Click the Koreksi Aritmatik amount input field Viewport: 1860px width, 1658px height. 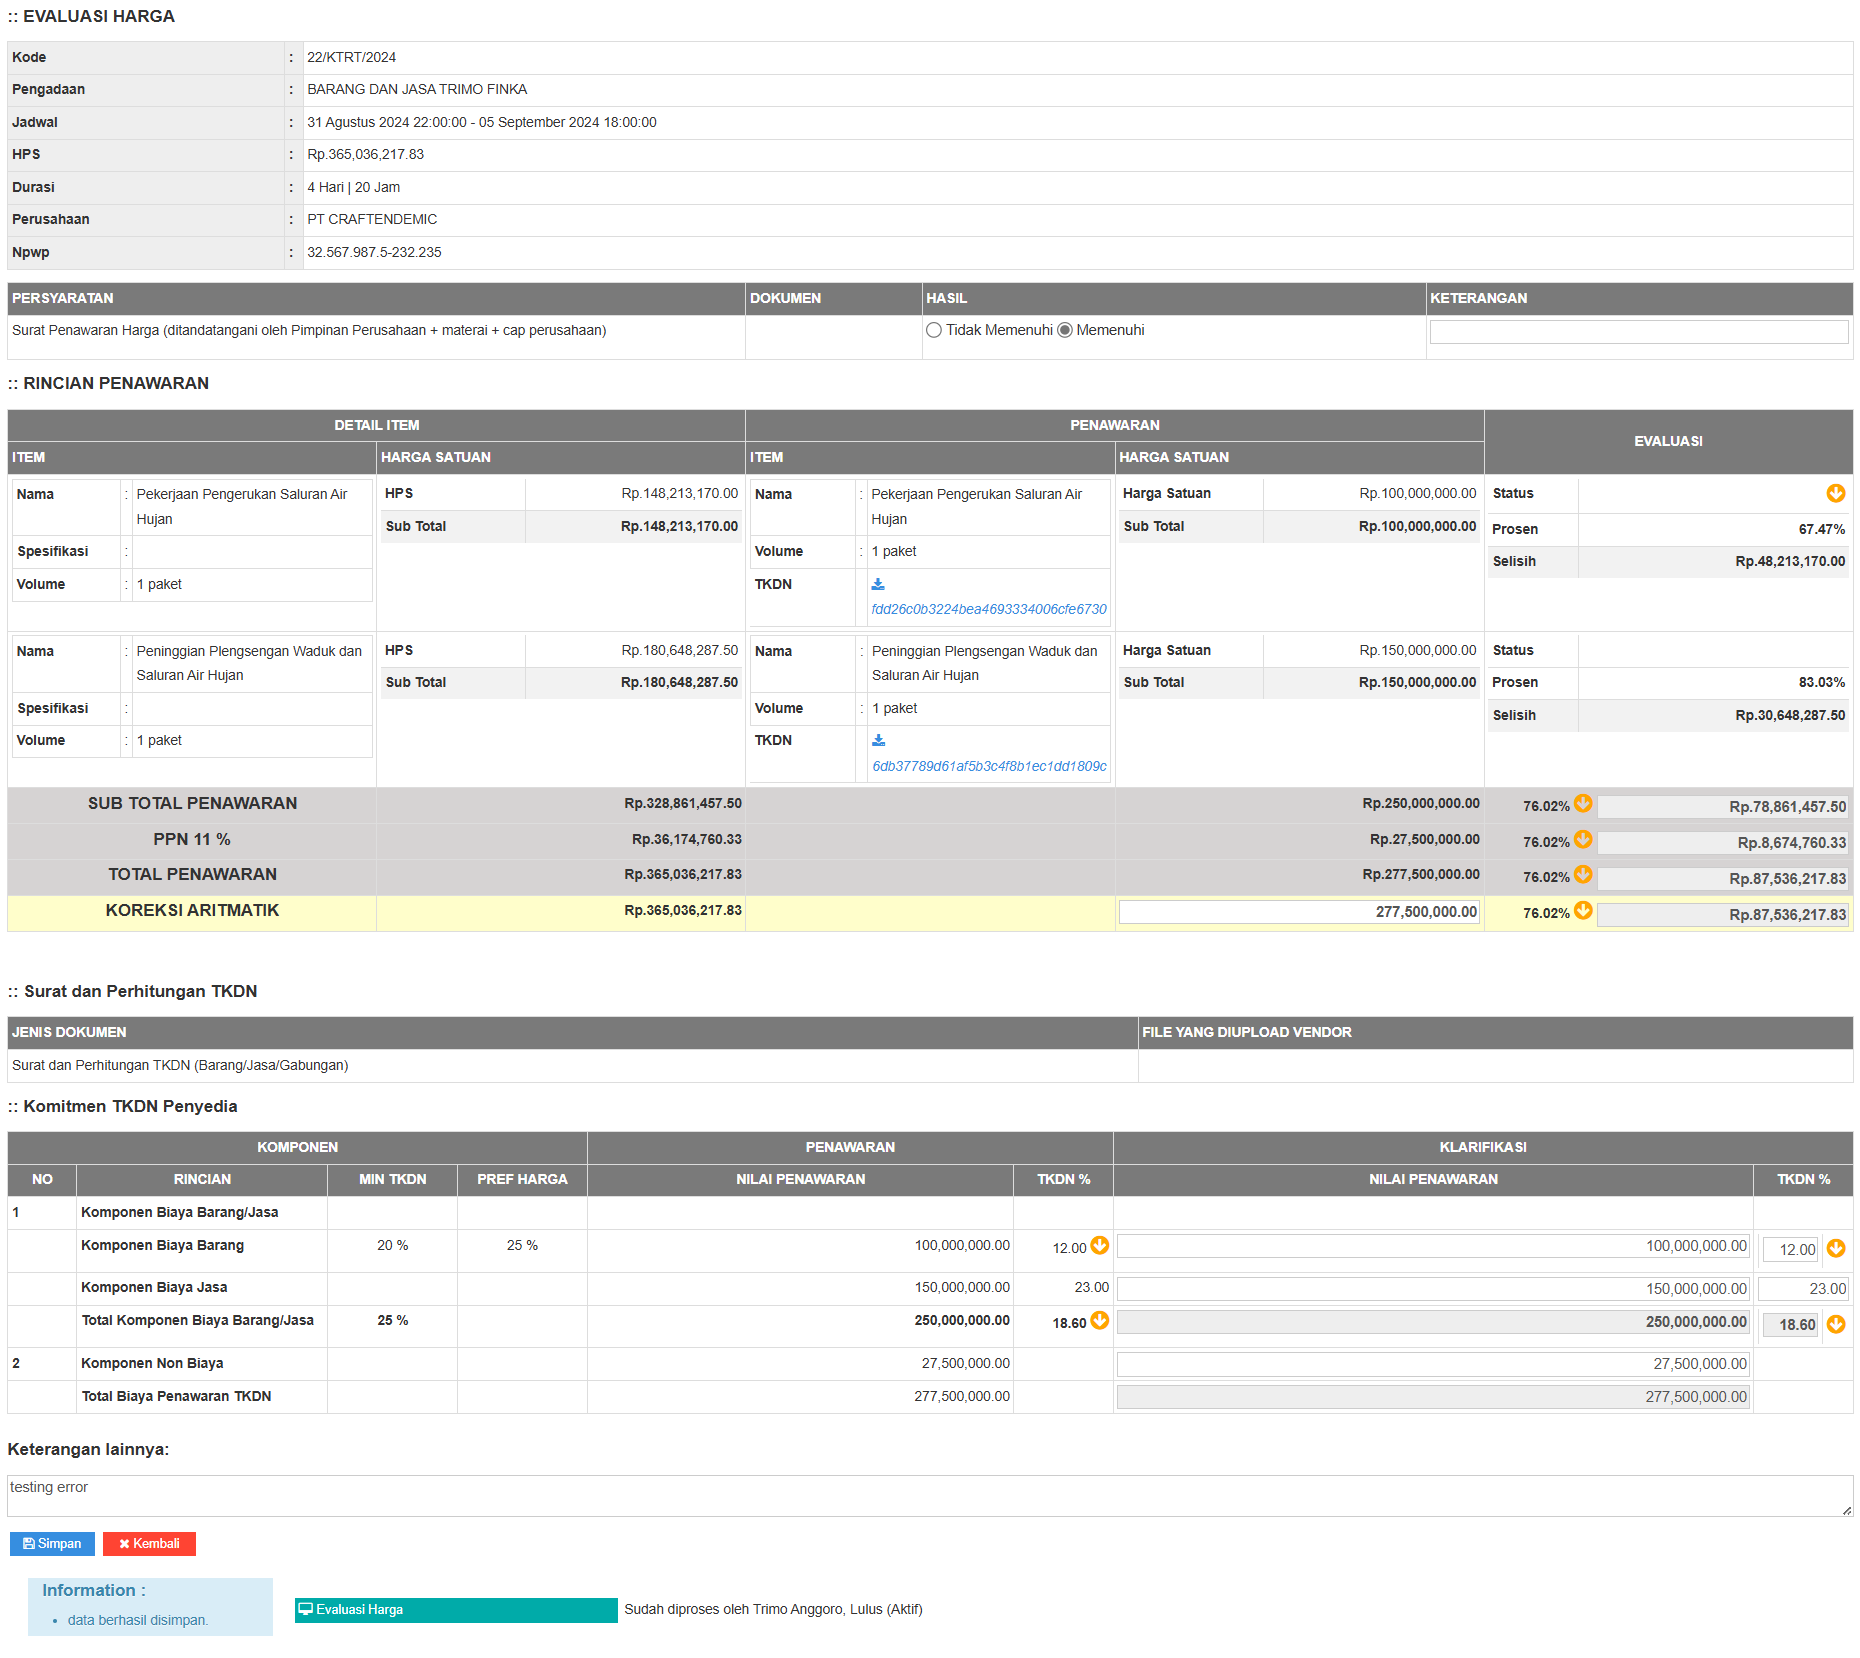[x=1298, y=912]
